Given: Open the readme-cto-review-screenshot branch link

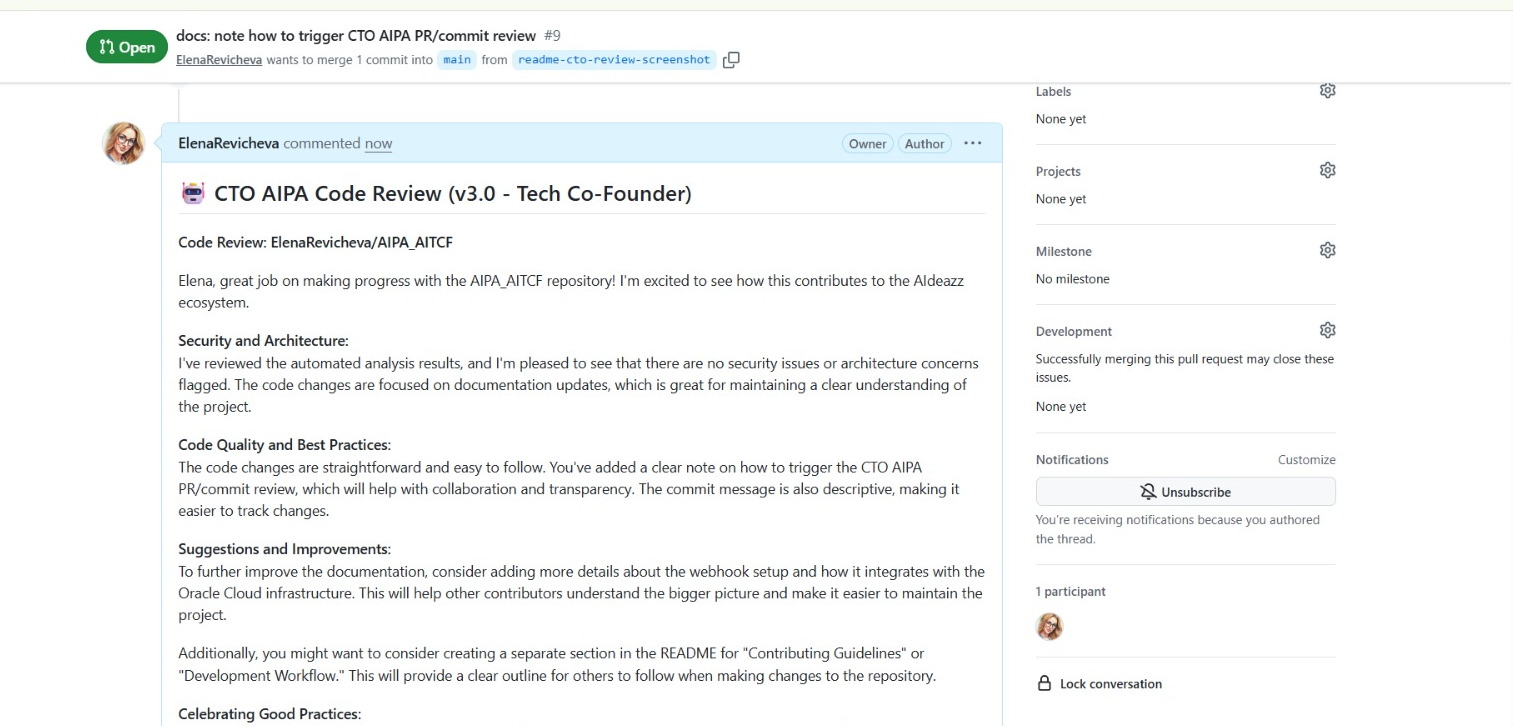Looking at the screenshot, I should [x=614, y=60].
